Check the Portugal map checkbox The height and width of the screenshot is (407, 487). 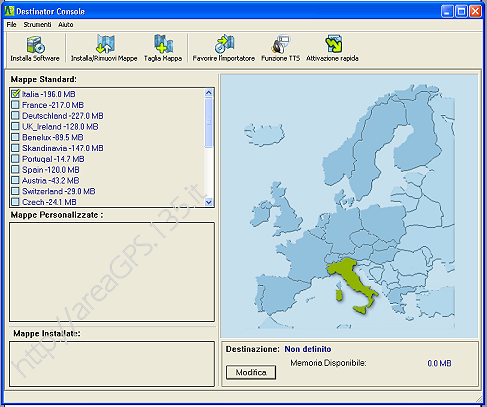coord(15,159)
